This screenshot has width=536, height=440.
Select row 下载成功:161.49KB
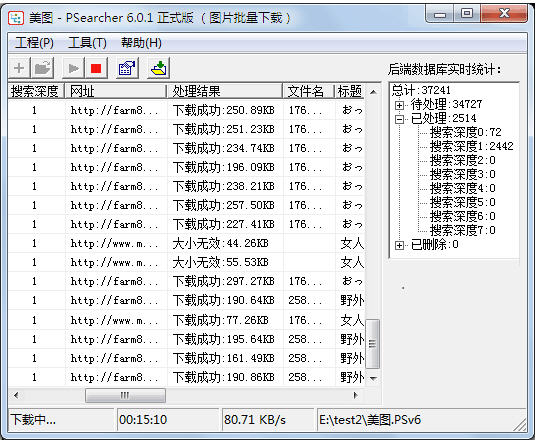click(x=187, y=358)
